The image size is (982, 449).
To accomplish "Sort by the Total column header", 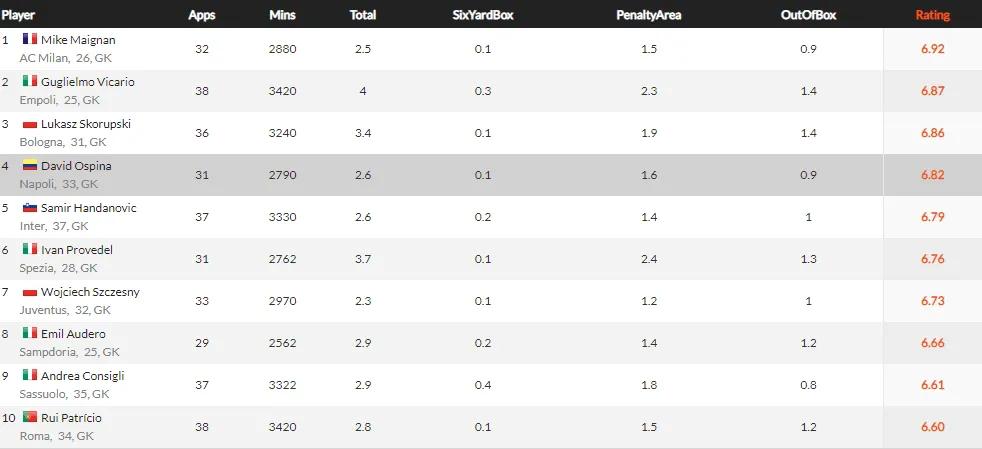I will (363, 15).
